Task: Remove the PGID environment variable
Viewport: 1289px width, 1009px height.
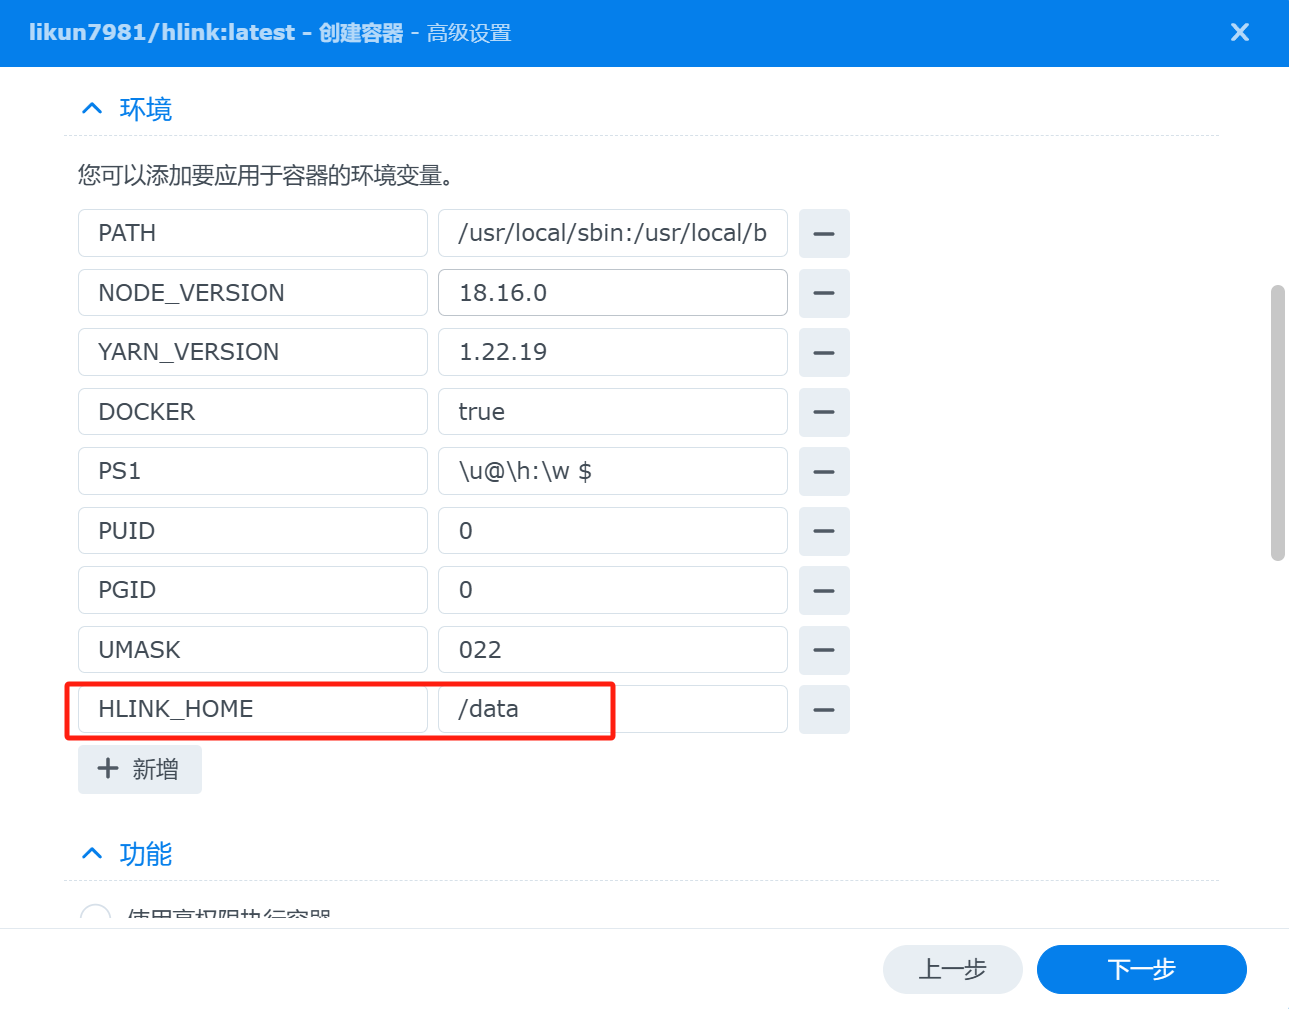Action: (823, 590)
